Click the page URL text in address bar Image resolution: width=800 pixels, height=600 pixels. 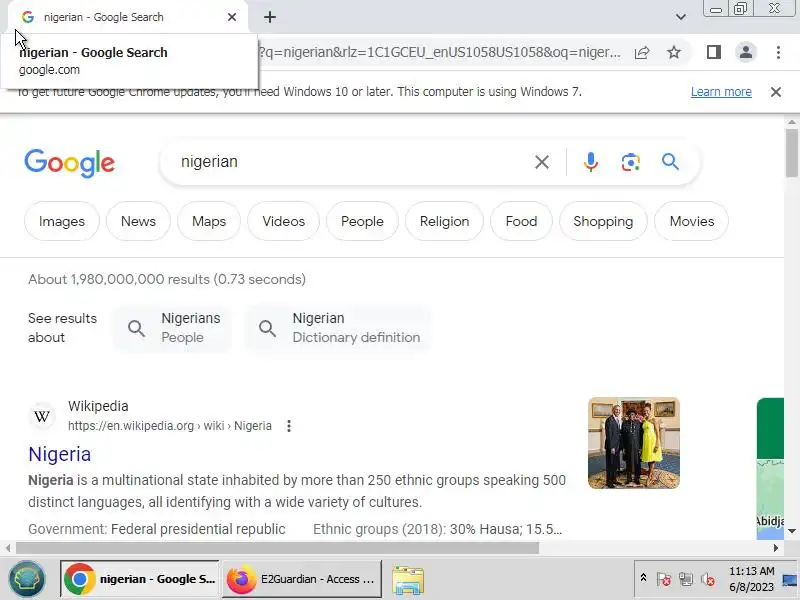pyautogui.click(x=441, y=53)
